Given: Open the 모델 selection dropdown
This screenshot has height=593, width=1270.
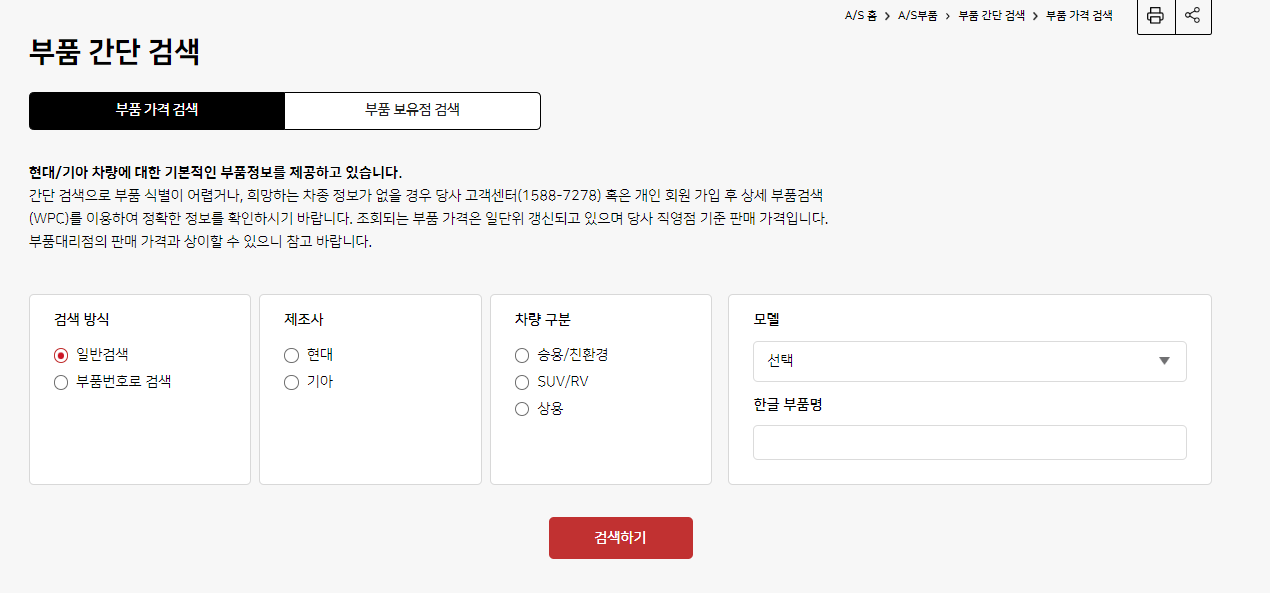Looking at the screenshot, I should (968, 361).
